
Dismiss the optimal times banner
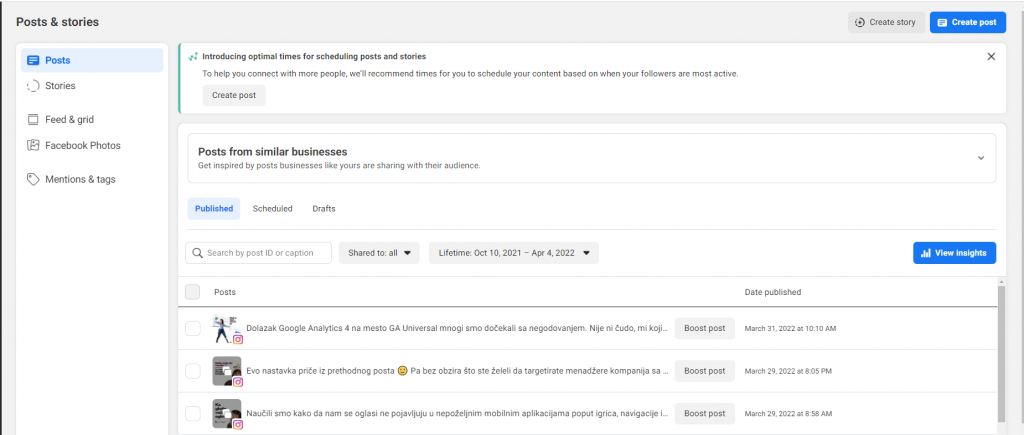click(991, 56)
